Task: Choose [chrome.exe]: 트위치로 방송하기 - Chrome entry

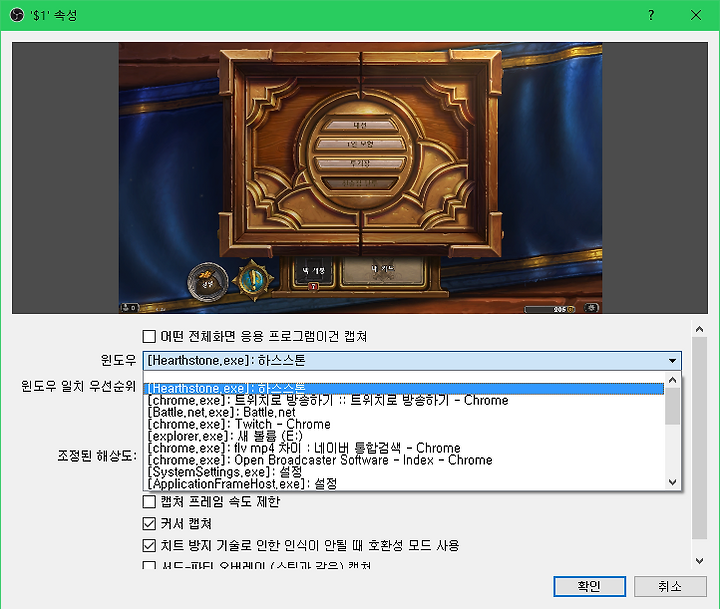Action: 404,400
